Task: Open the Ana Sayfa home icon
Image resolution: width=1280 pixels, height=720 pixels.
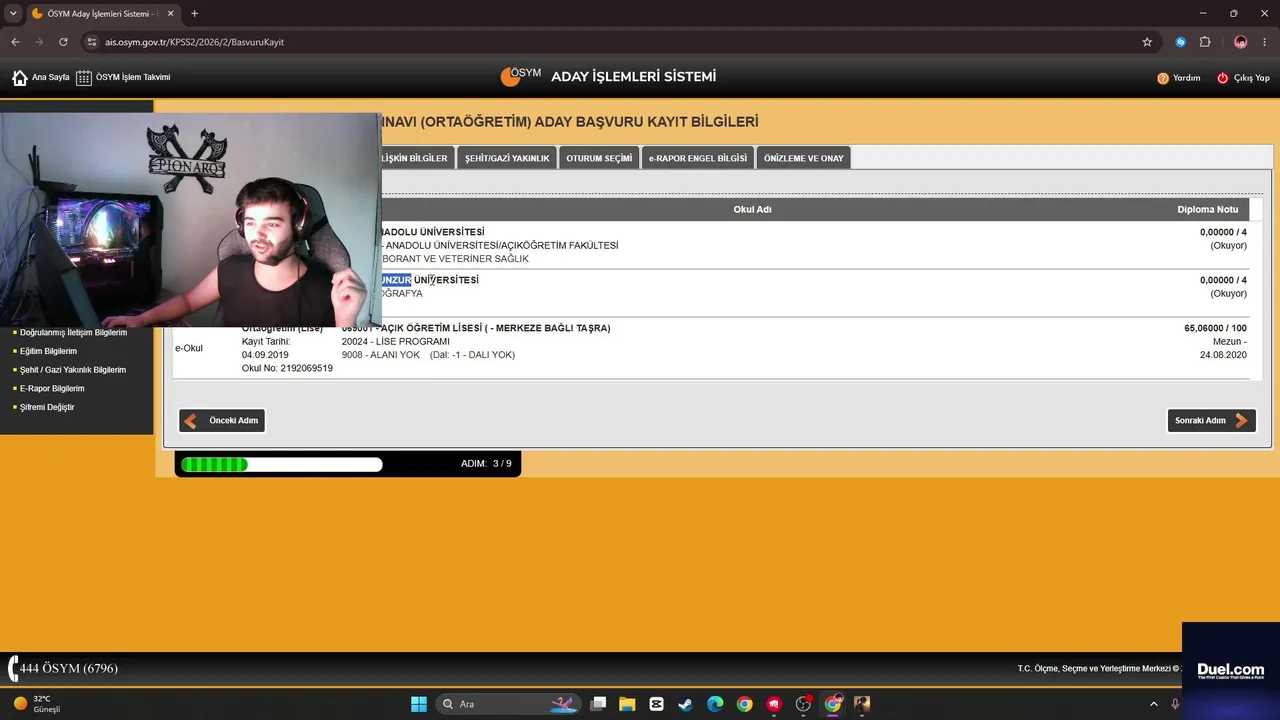Action: click(x=20, y=78)
